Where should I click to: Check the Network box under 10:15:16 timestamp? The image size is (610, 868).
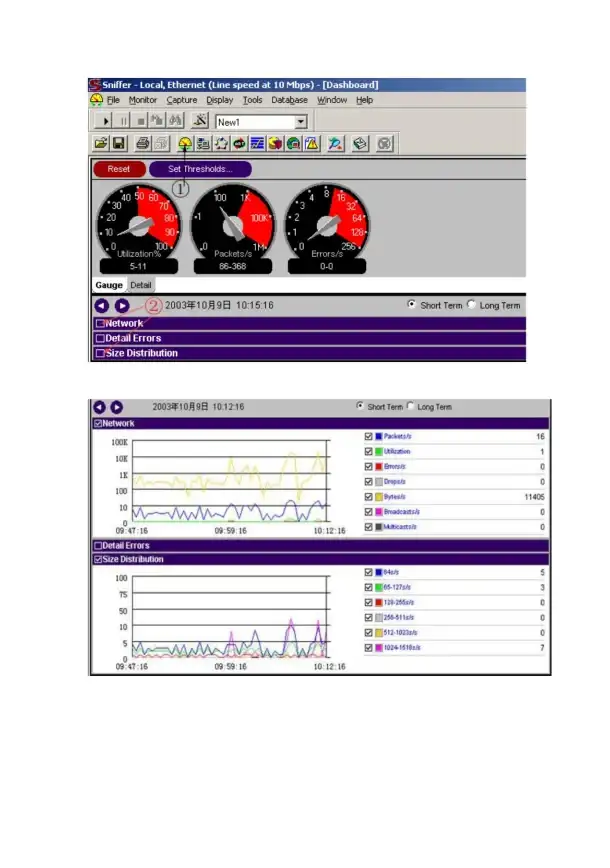[100, 323]
